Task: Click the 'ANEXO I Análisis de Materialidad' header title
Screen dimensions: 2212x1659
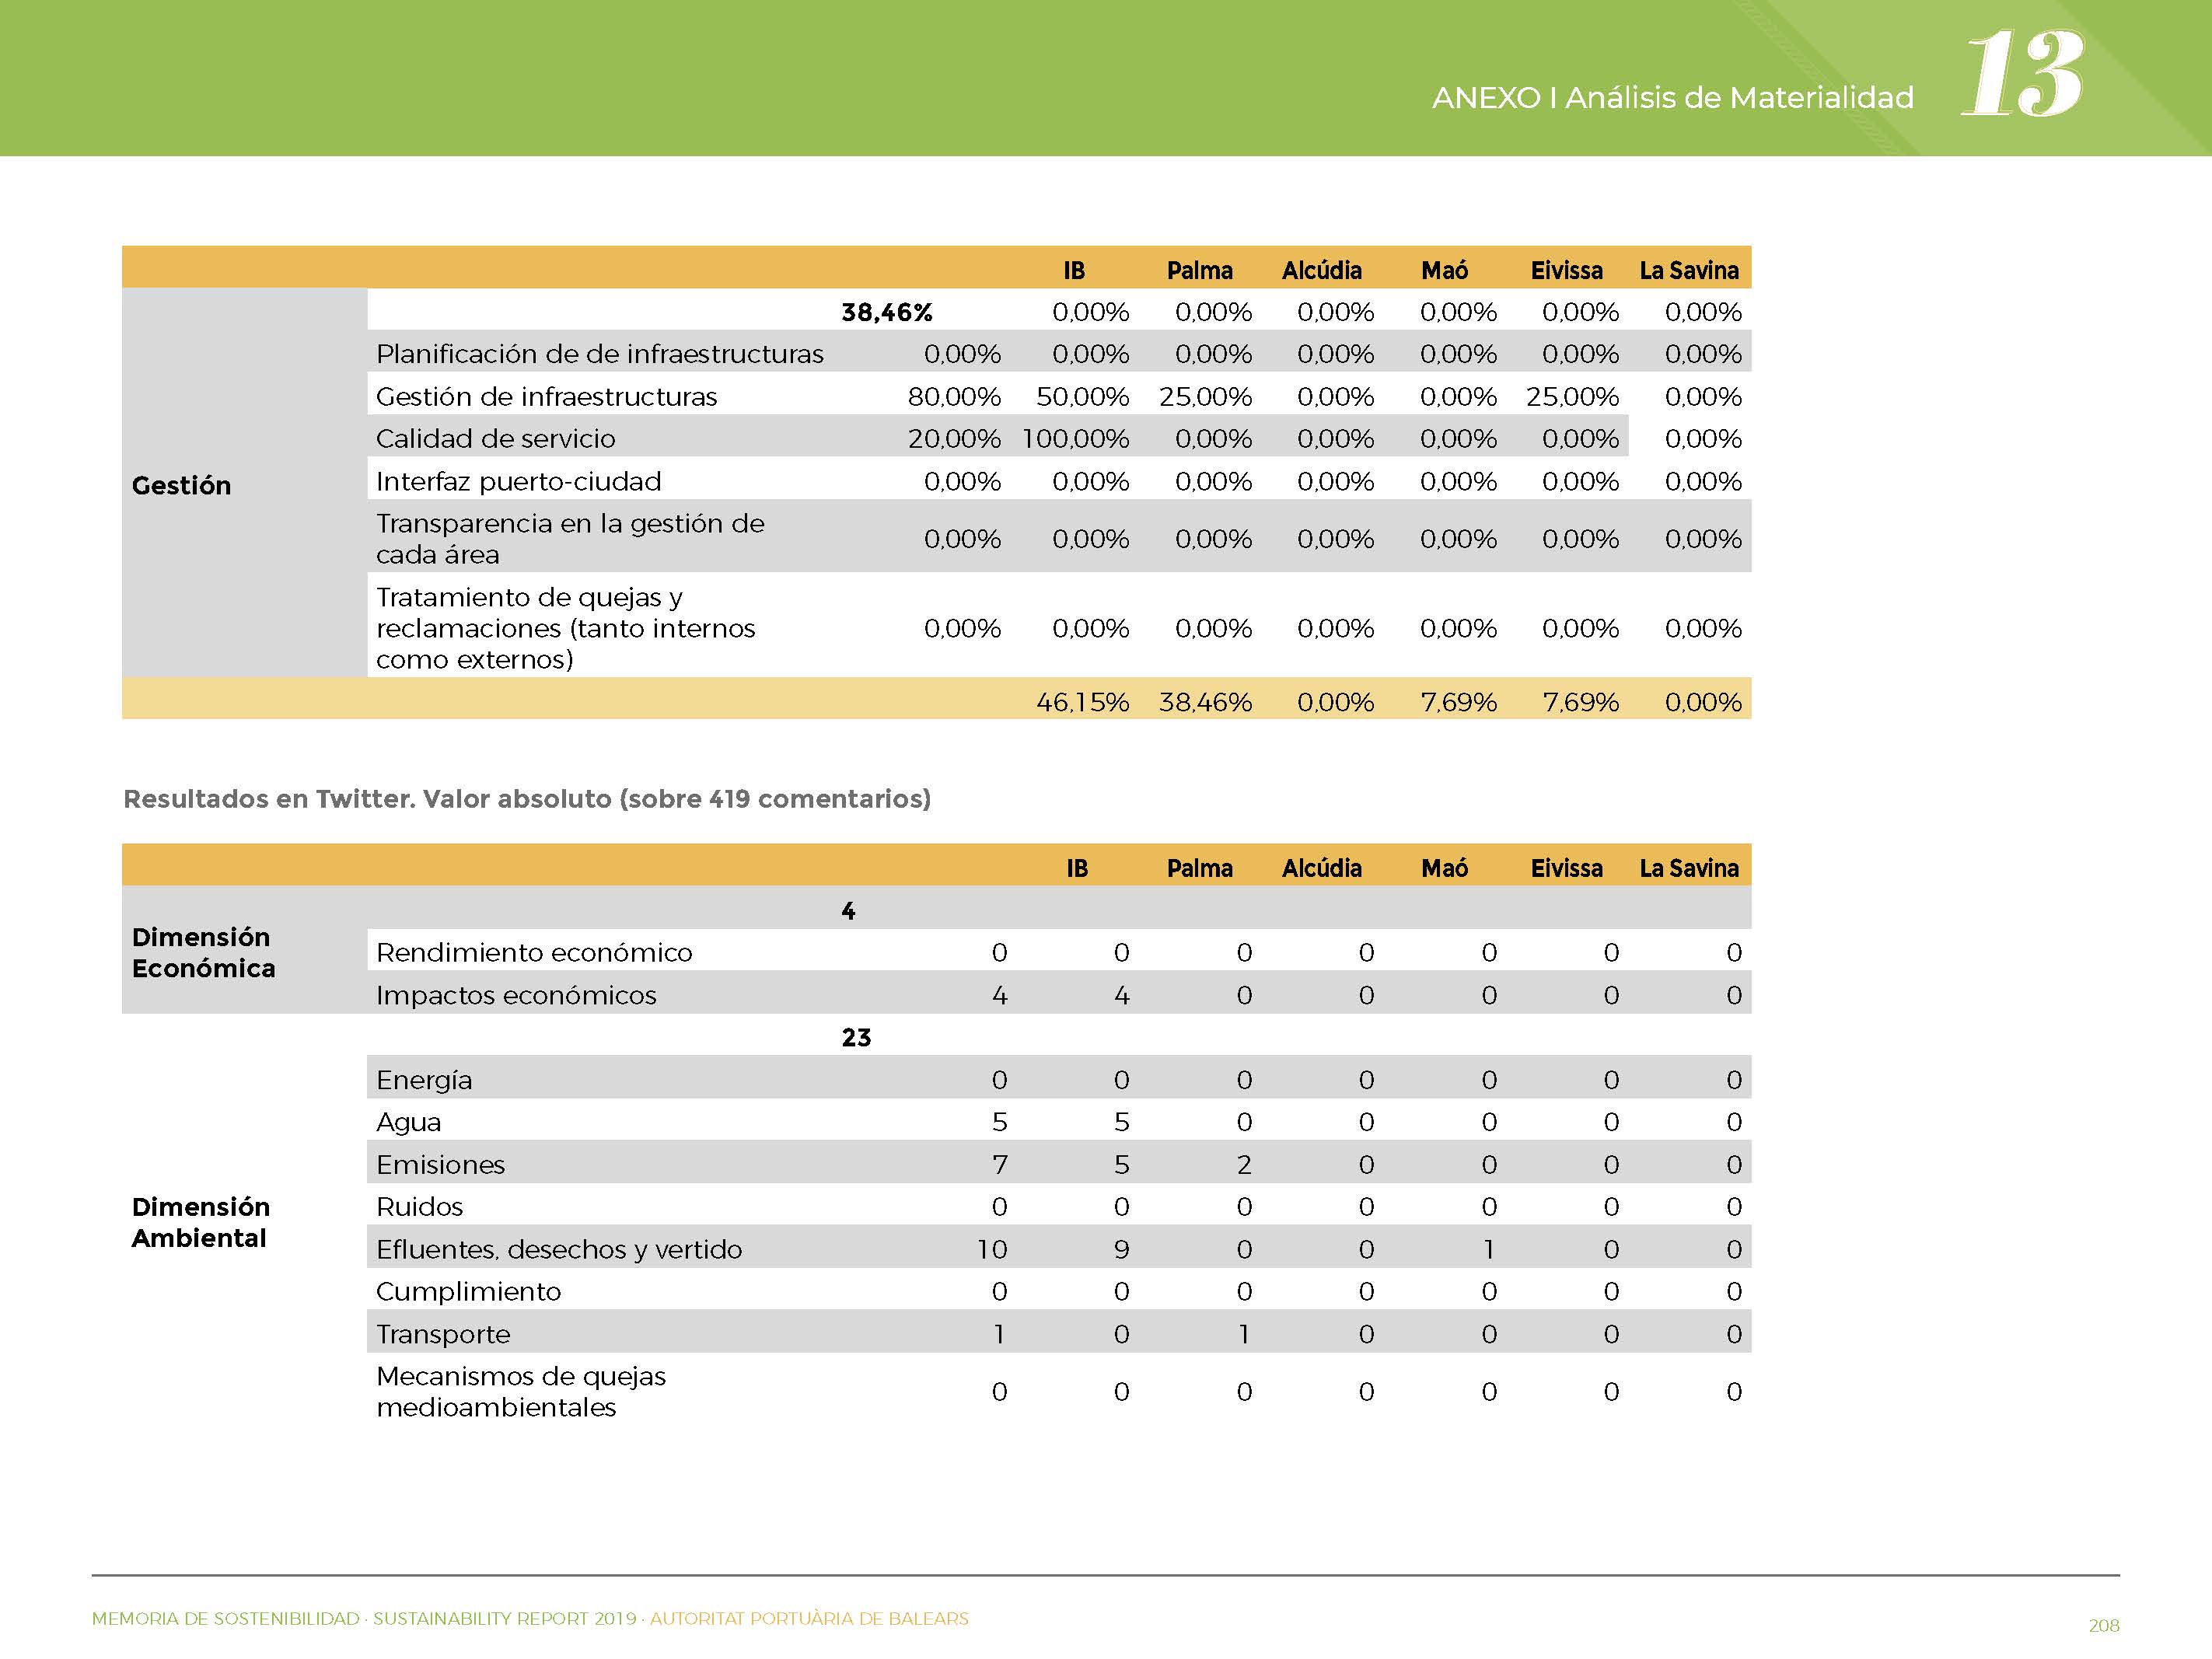Action: tap(1672, 98)
